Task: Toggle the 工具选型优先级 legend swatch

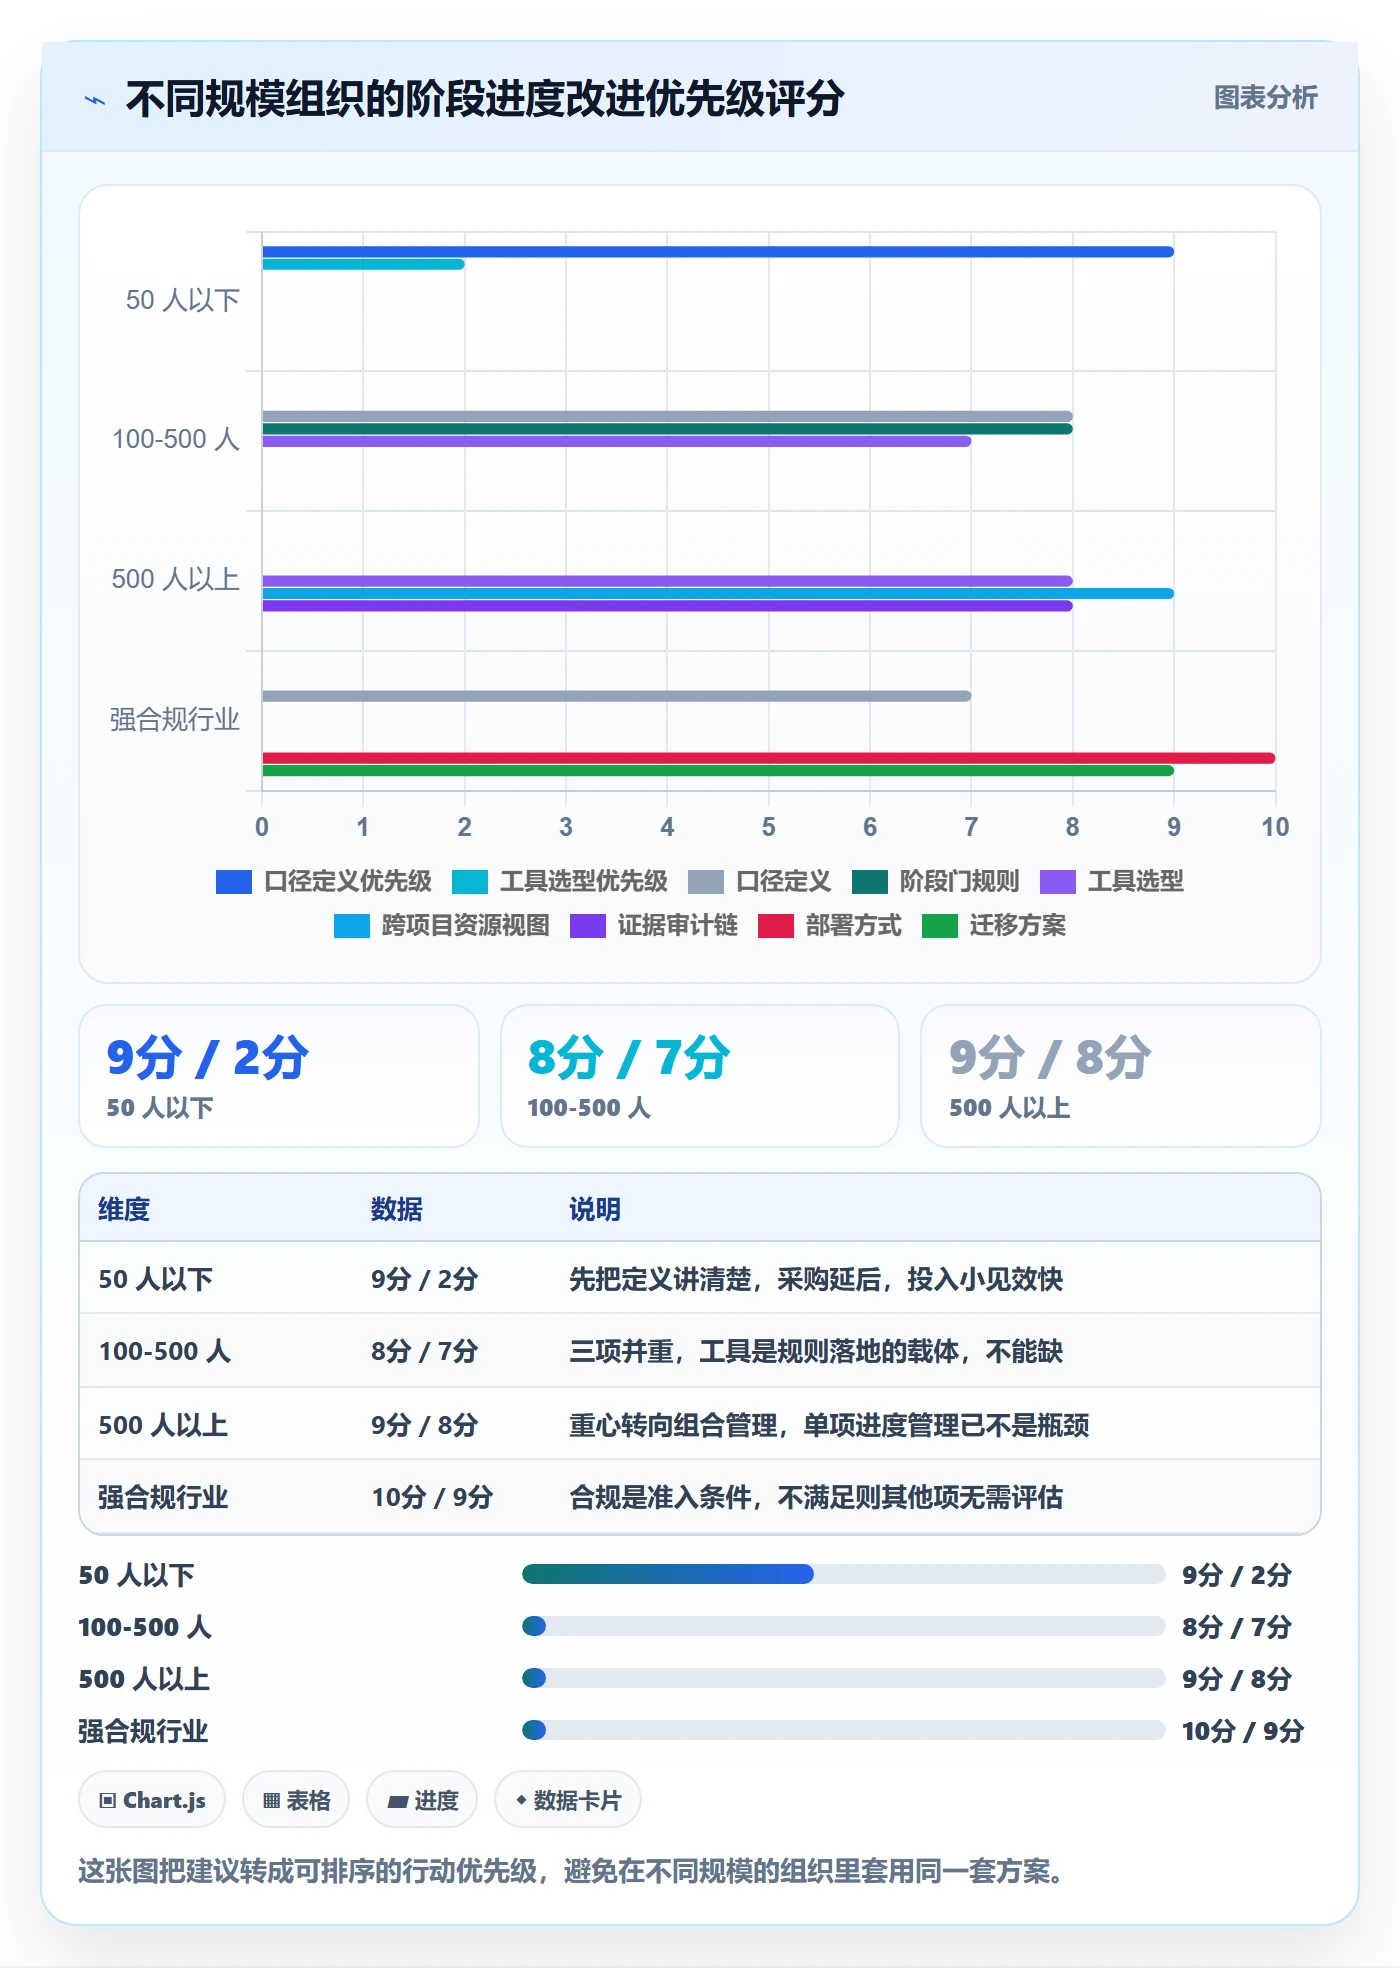Action: 470,881
